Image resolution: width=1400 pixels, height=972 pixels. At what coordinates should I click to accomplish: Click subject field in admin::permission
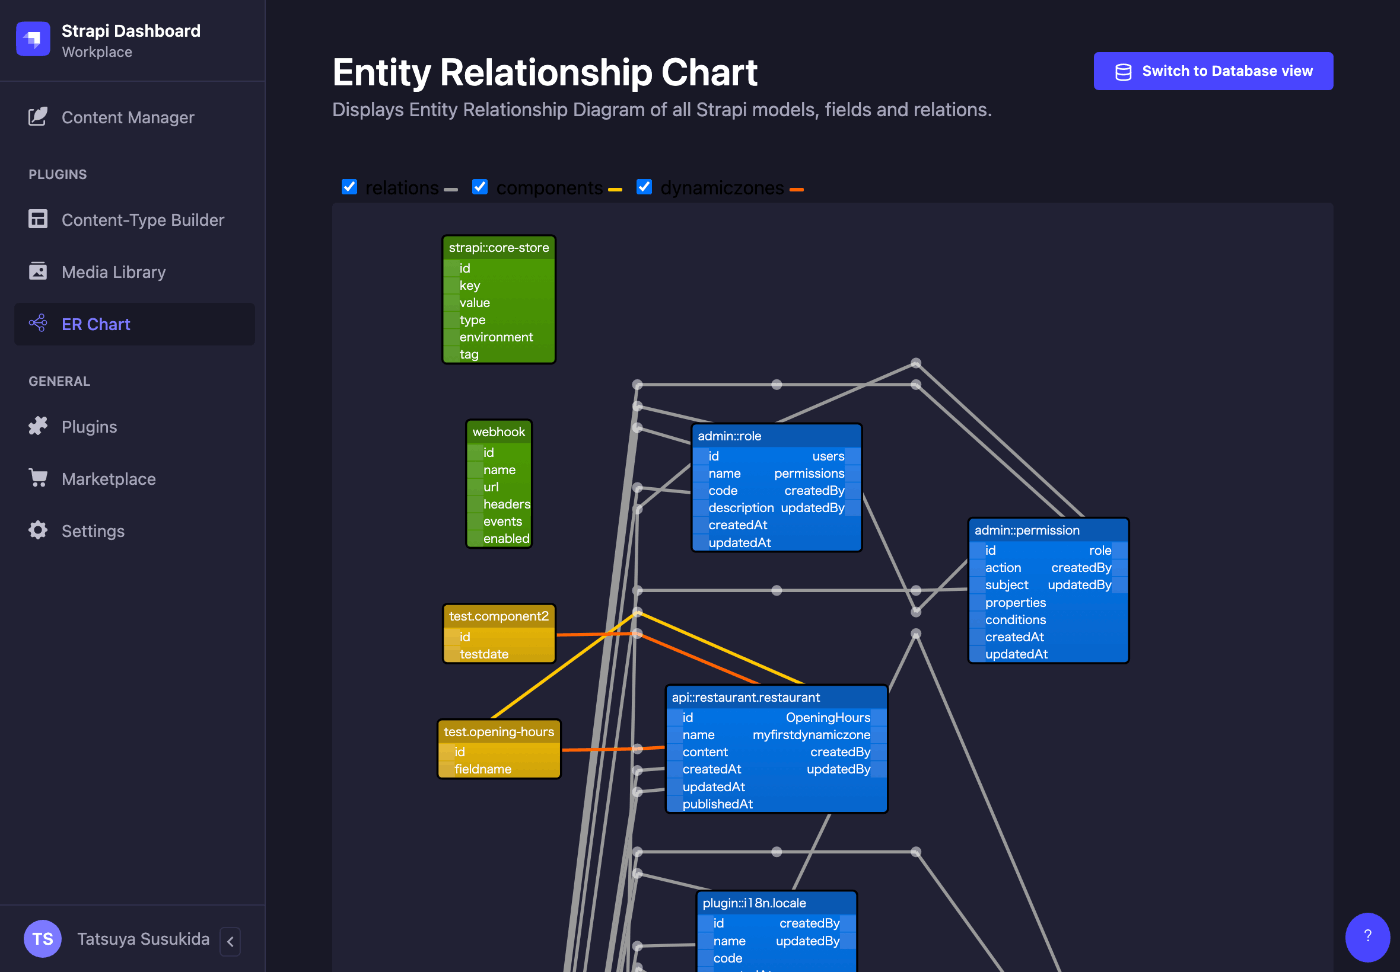[x=1006, y=585]
